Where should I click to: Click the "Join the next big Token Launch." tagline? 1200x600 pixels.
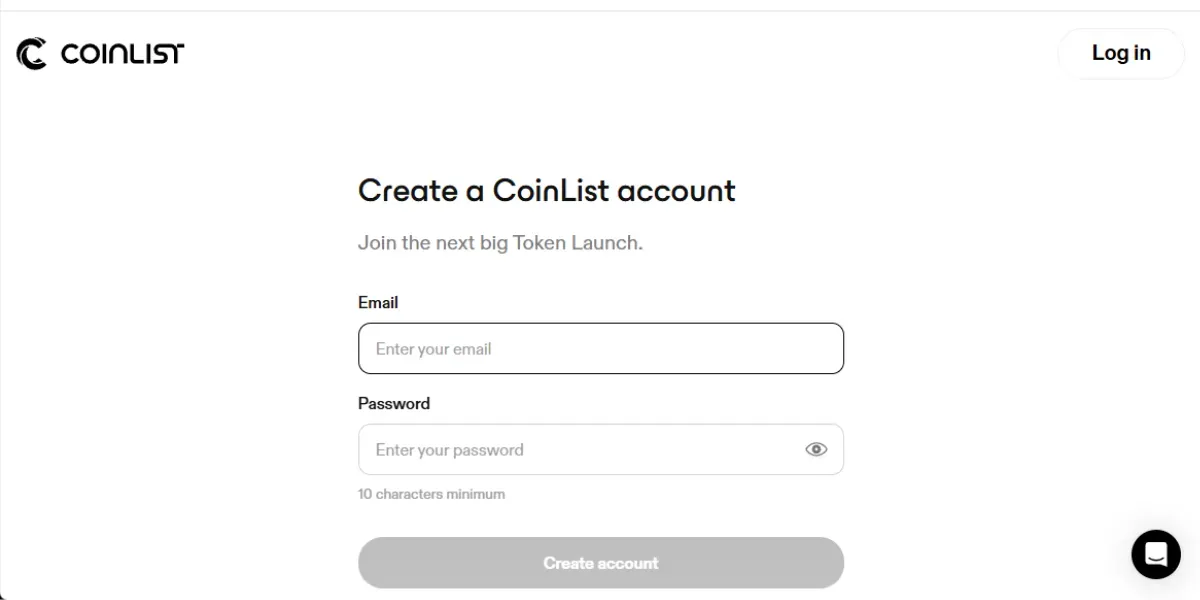click(x=500, y=243)
